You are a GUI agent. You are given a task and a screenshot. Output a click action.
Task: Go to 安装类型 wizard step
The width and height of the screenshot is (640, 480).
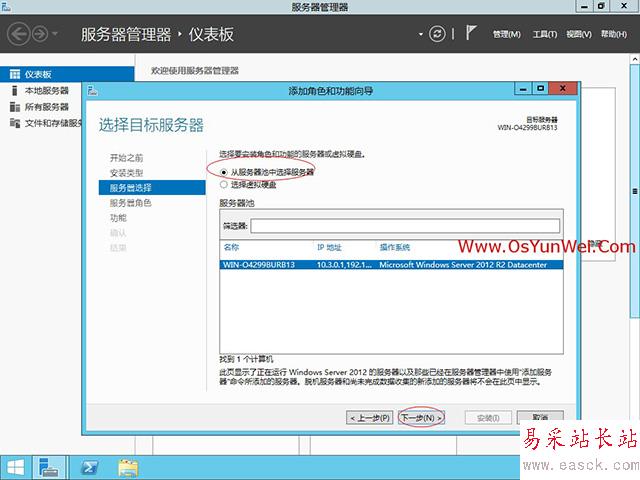coord(127,173)
